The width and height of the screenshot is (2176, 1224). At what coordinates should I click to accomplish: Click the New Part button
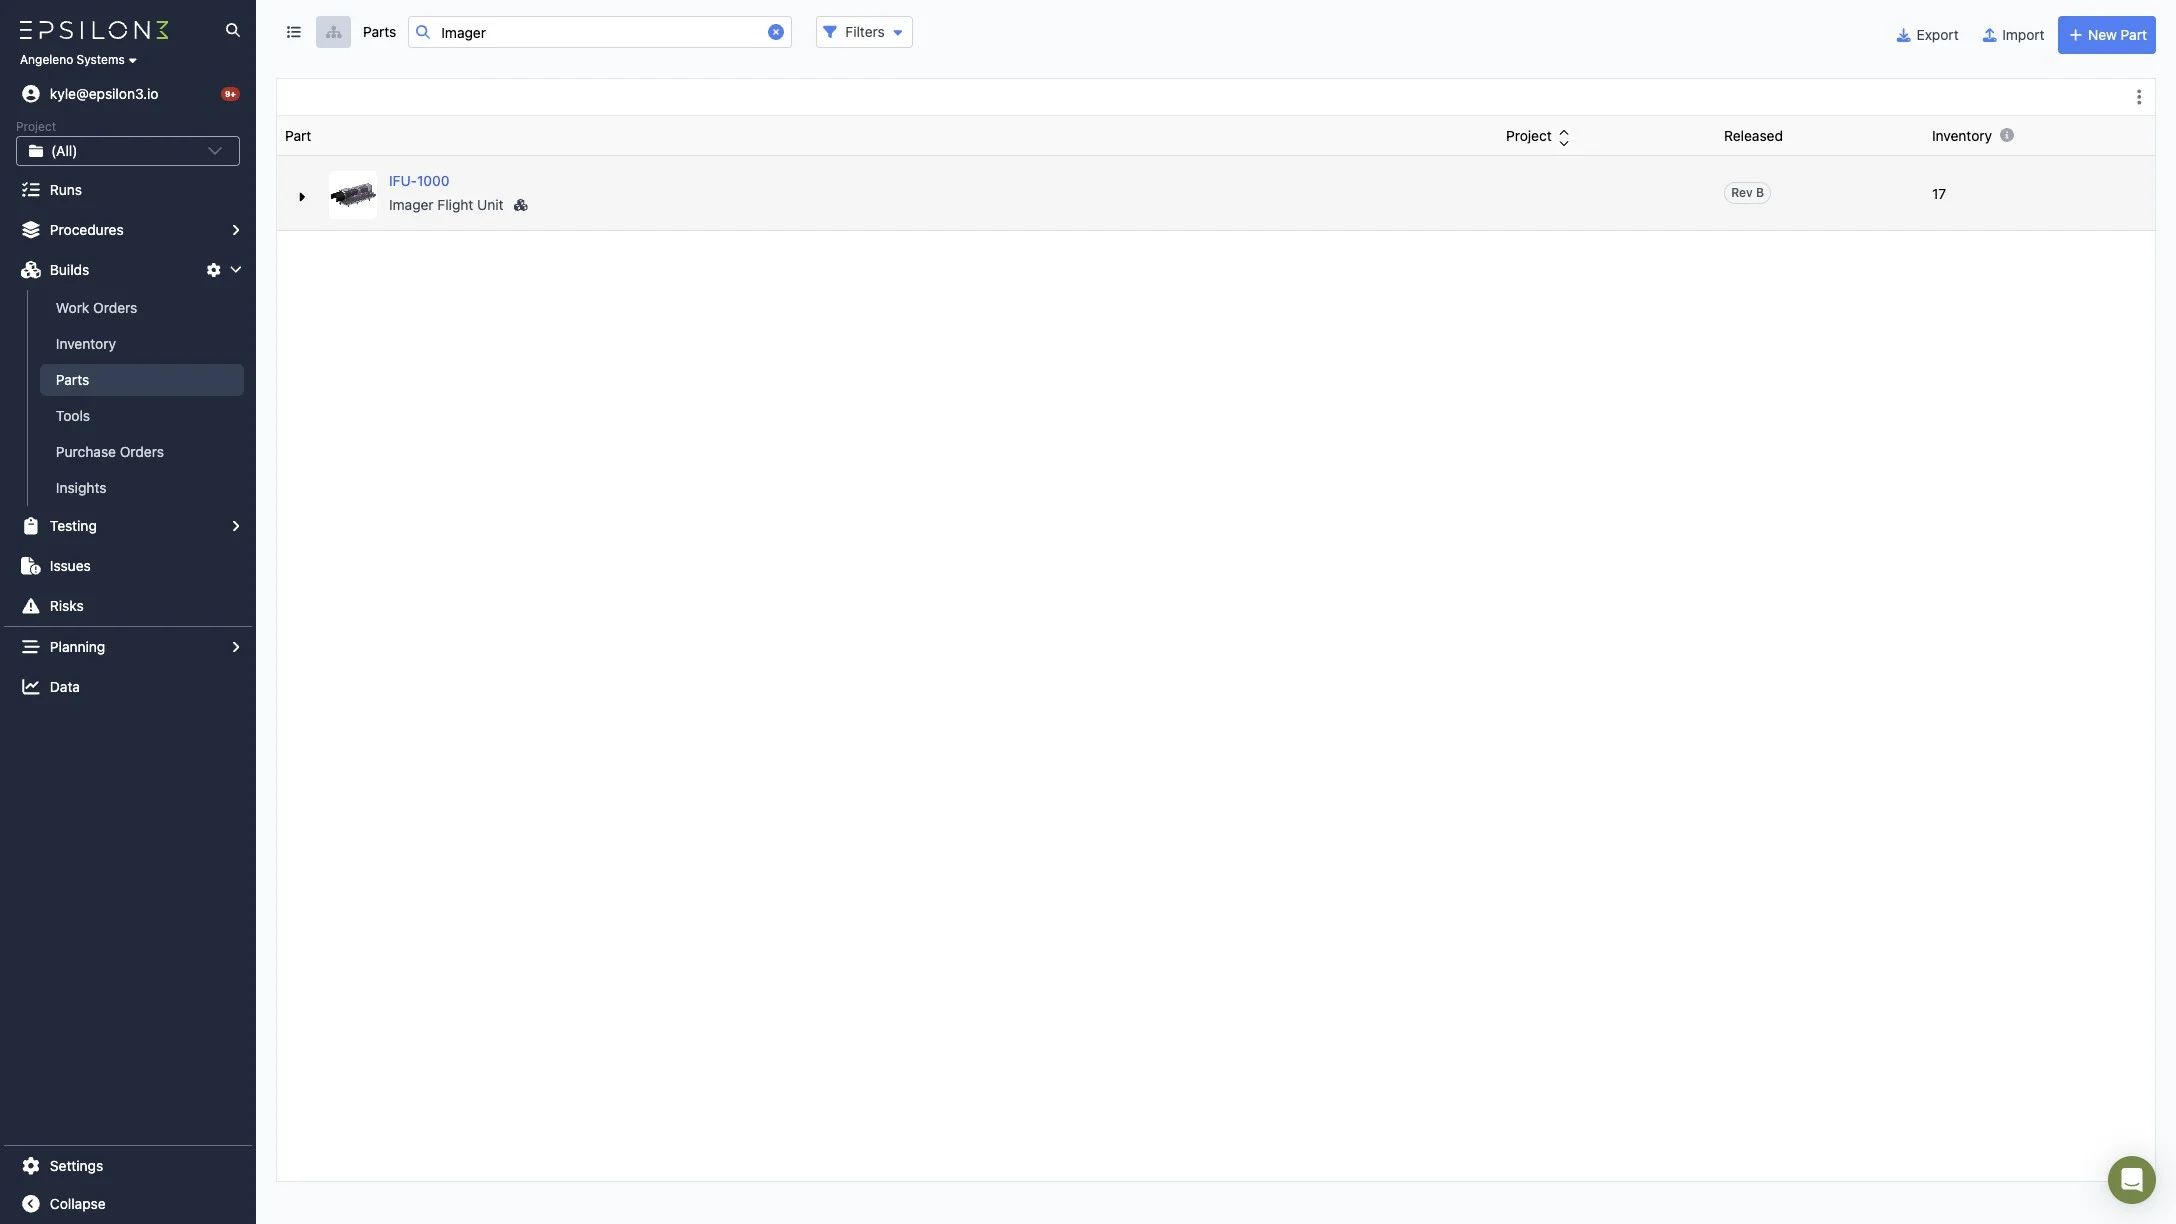tap(2106, 35)
